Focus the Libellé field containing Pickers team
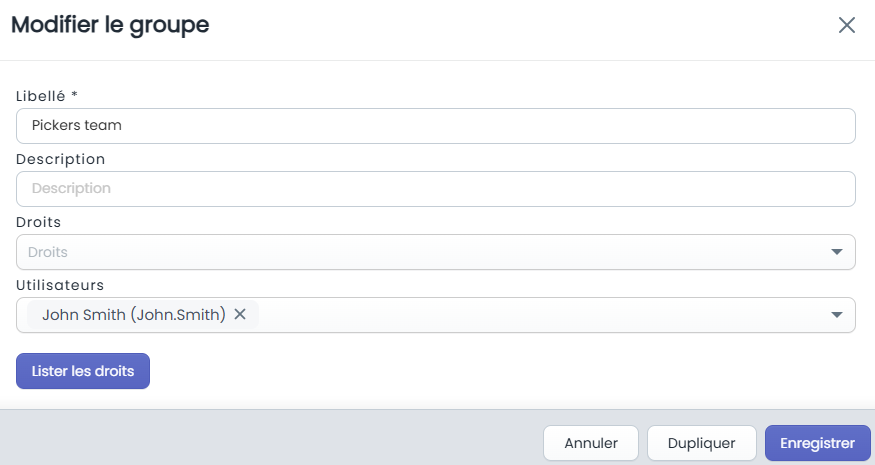 point(435,126)
